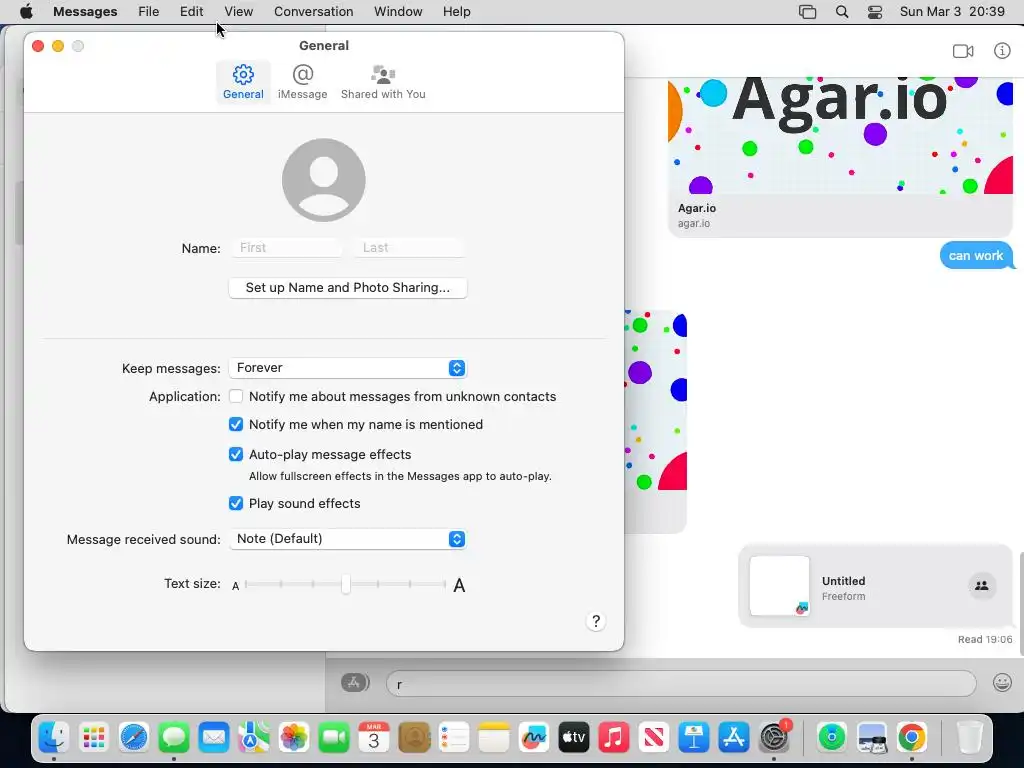Start a FaceTime video call
The height and width of the screenshot is (768, 1024).
click(x=963, y=51)
